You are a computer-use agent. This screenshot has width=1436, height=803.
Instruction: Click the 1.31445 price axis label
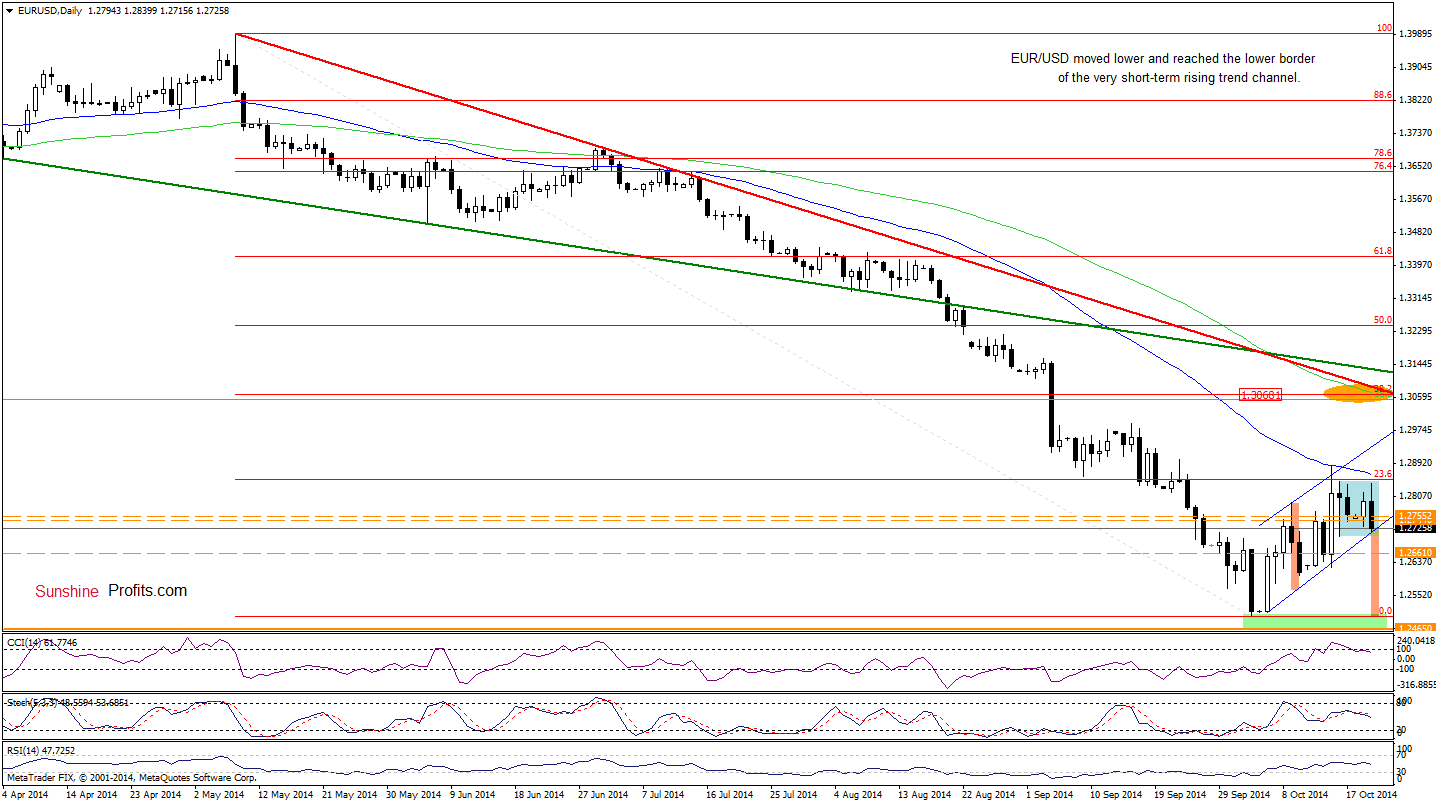pyautogui.click(x=1415, y=364)
